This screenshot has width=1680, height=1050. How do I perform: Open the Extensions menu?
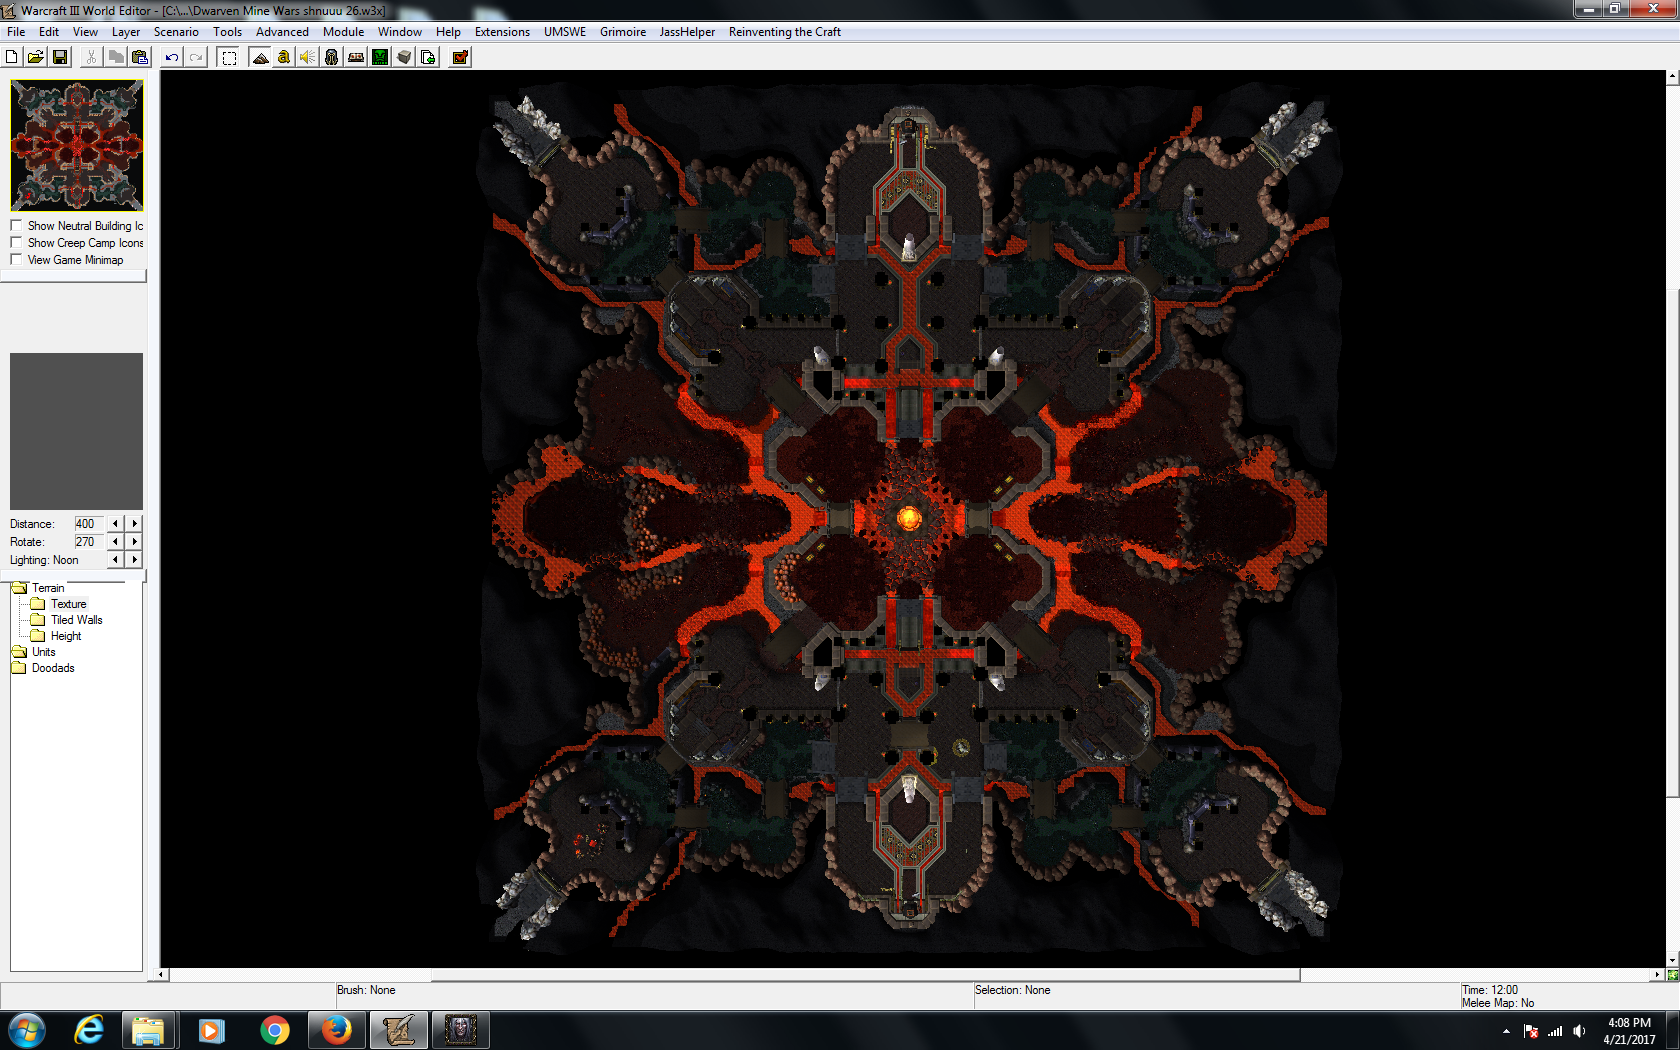502,32
